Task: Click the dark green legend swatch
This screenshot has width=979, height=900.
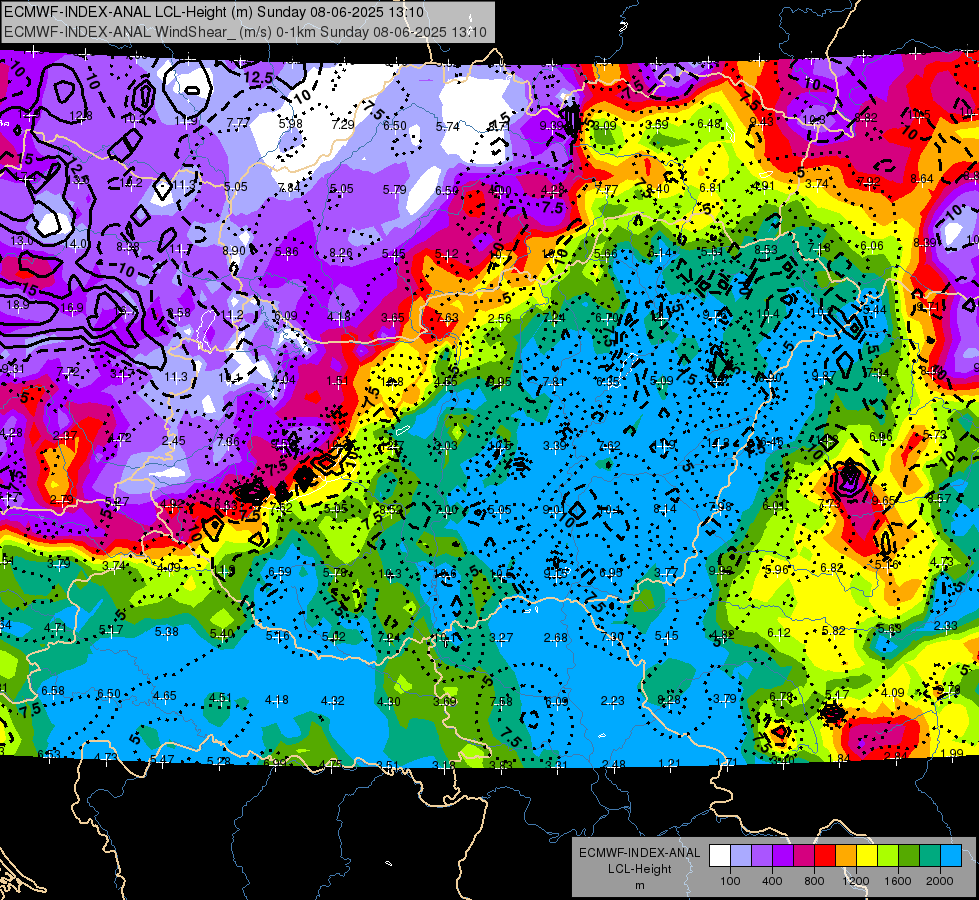Action: (908, 856)
